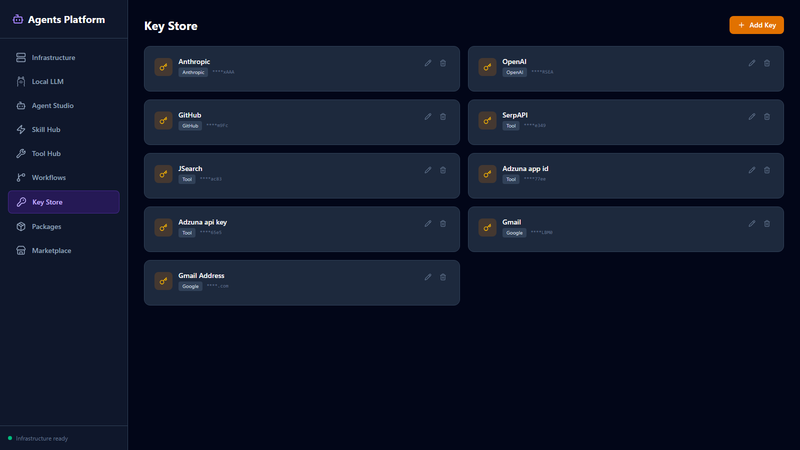
Task: Open the Tool Hub page
Action: click(46, 154)
